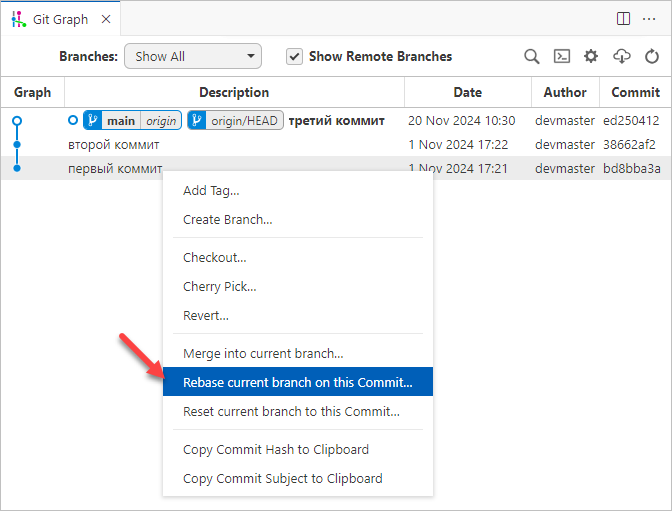The image size is (672, 511).
Task: Click the Description column header
Action: 234,92
